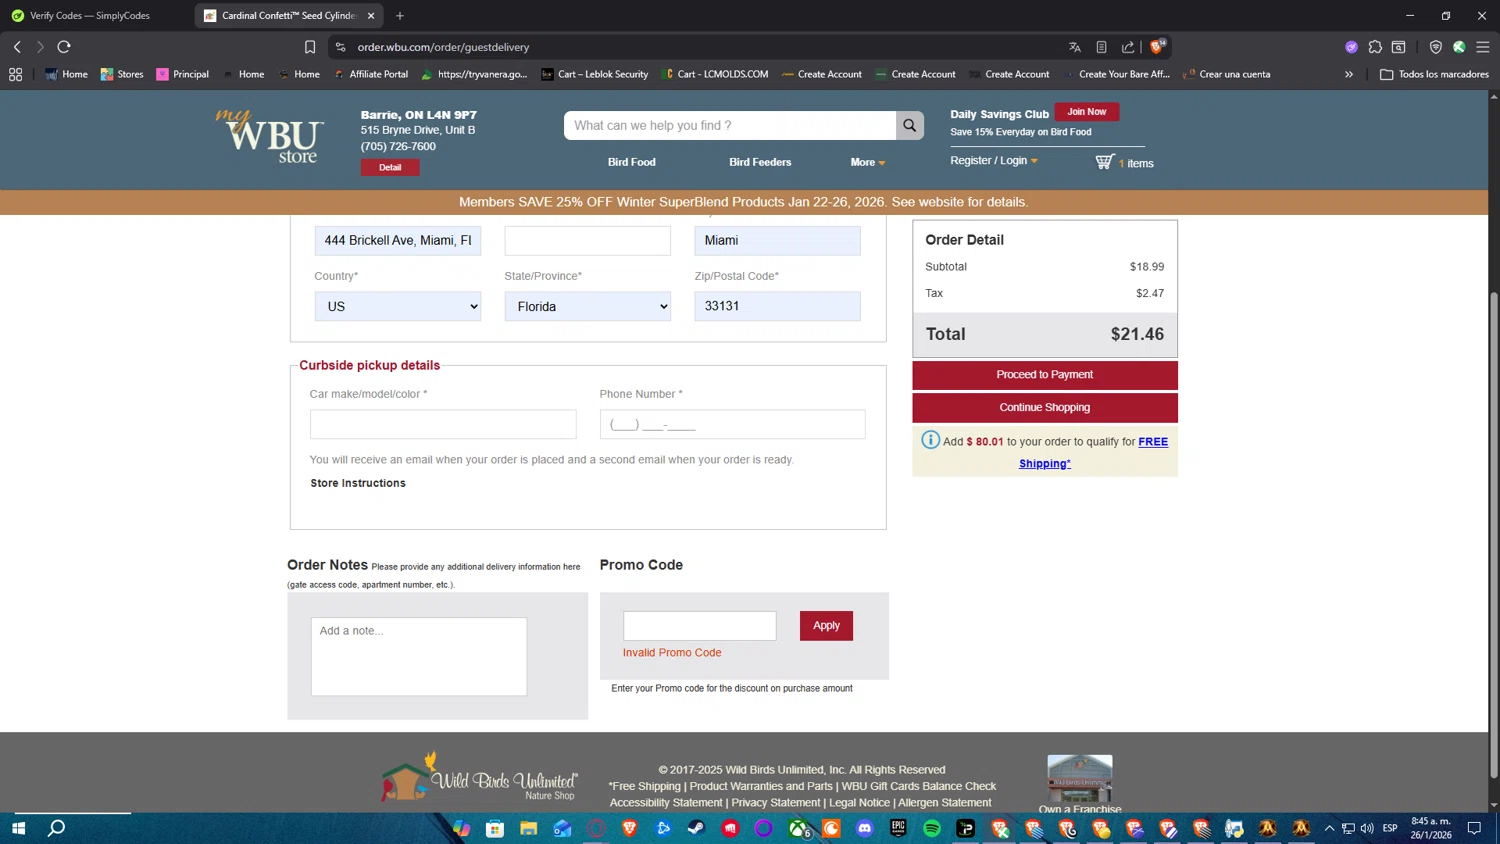Open a new tab with plus icon
This screenshot has height=844, width=1500.
[400, 15]
